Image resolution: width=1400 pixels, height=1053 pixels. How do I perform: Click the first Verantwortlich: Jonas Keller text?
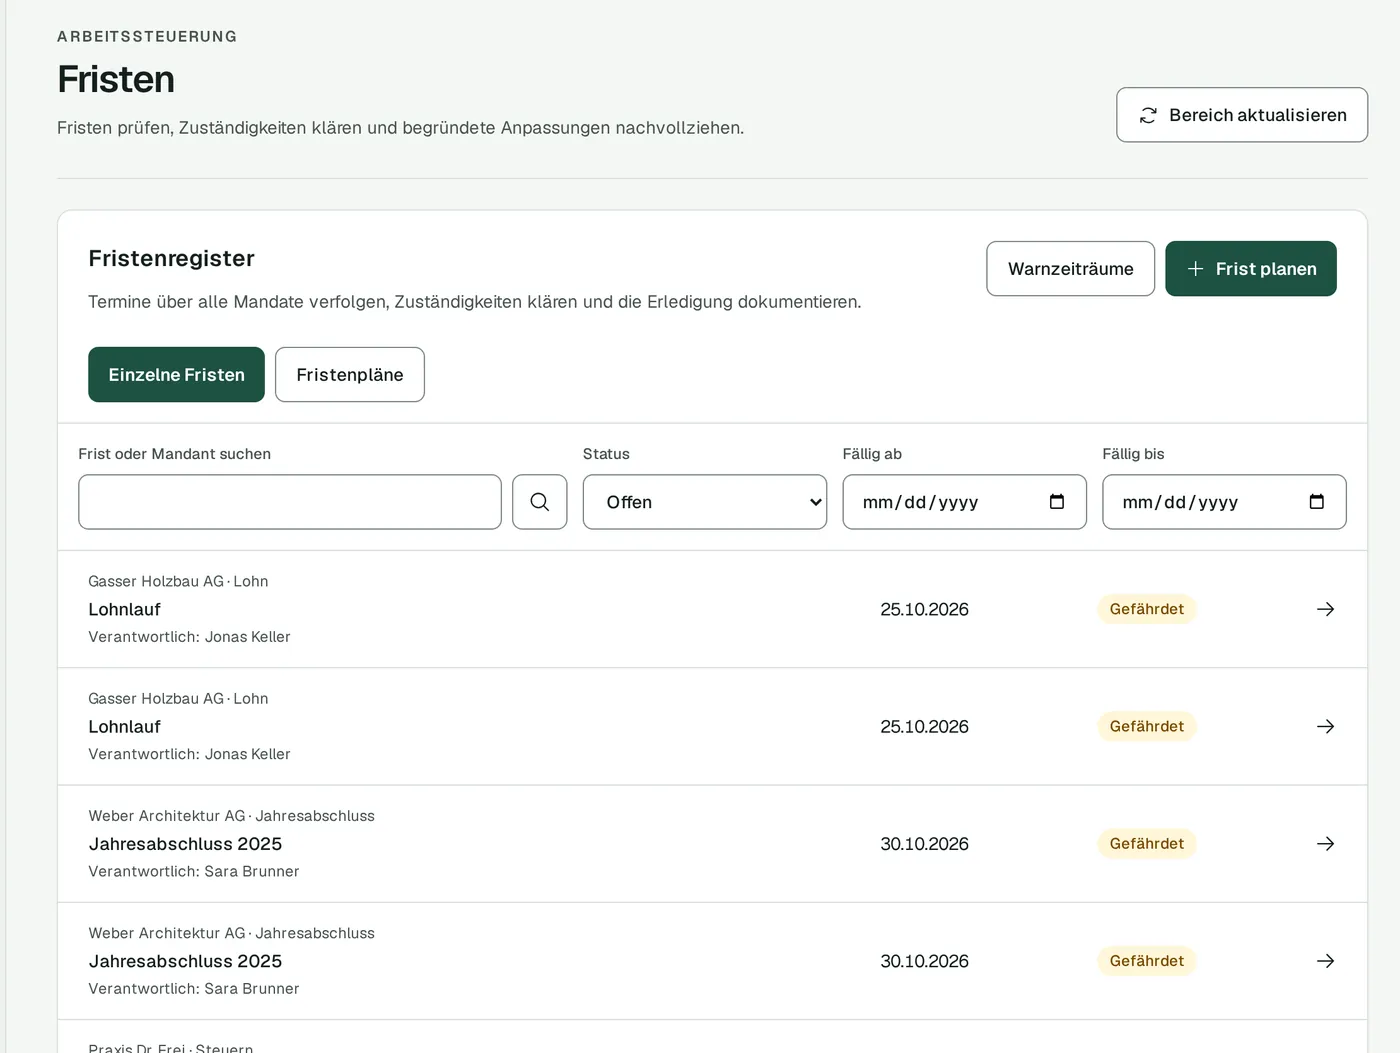coord(189,637)
